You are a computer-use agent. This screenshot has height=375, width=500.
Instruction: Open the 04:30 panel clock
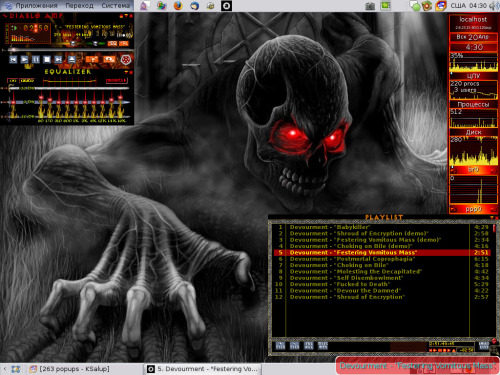478,6
